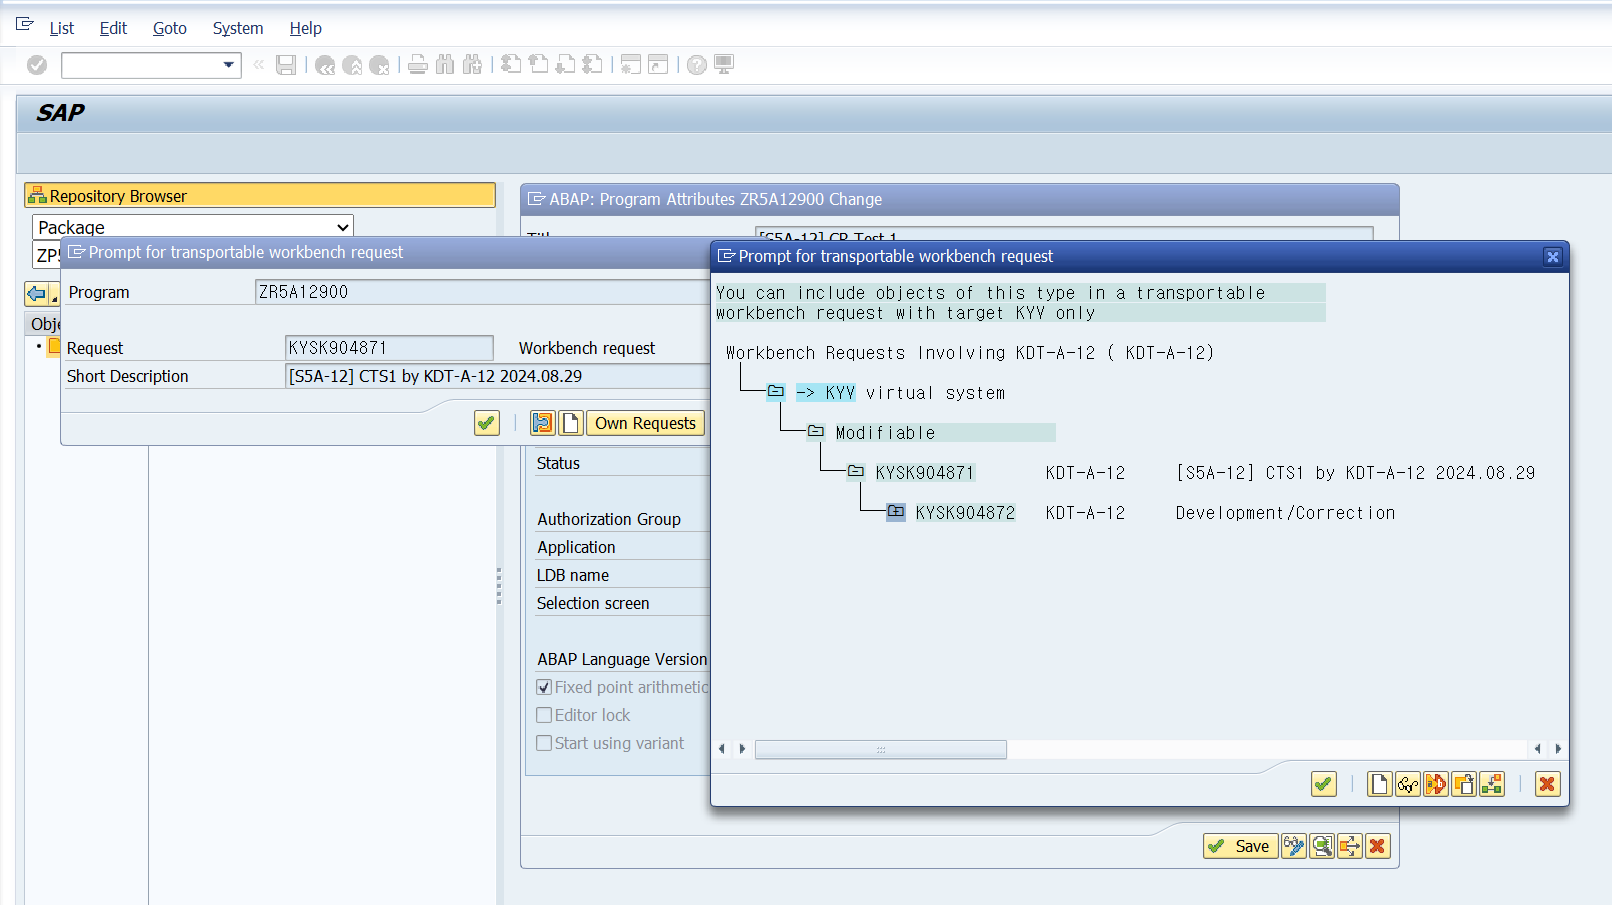The image size is (1612, 905).
Task: Click orange arrows icon in Program Attributes dialog
Action: tap(1350, 846)
